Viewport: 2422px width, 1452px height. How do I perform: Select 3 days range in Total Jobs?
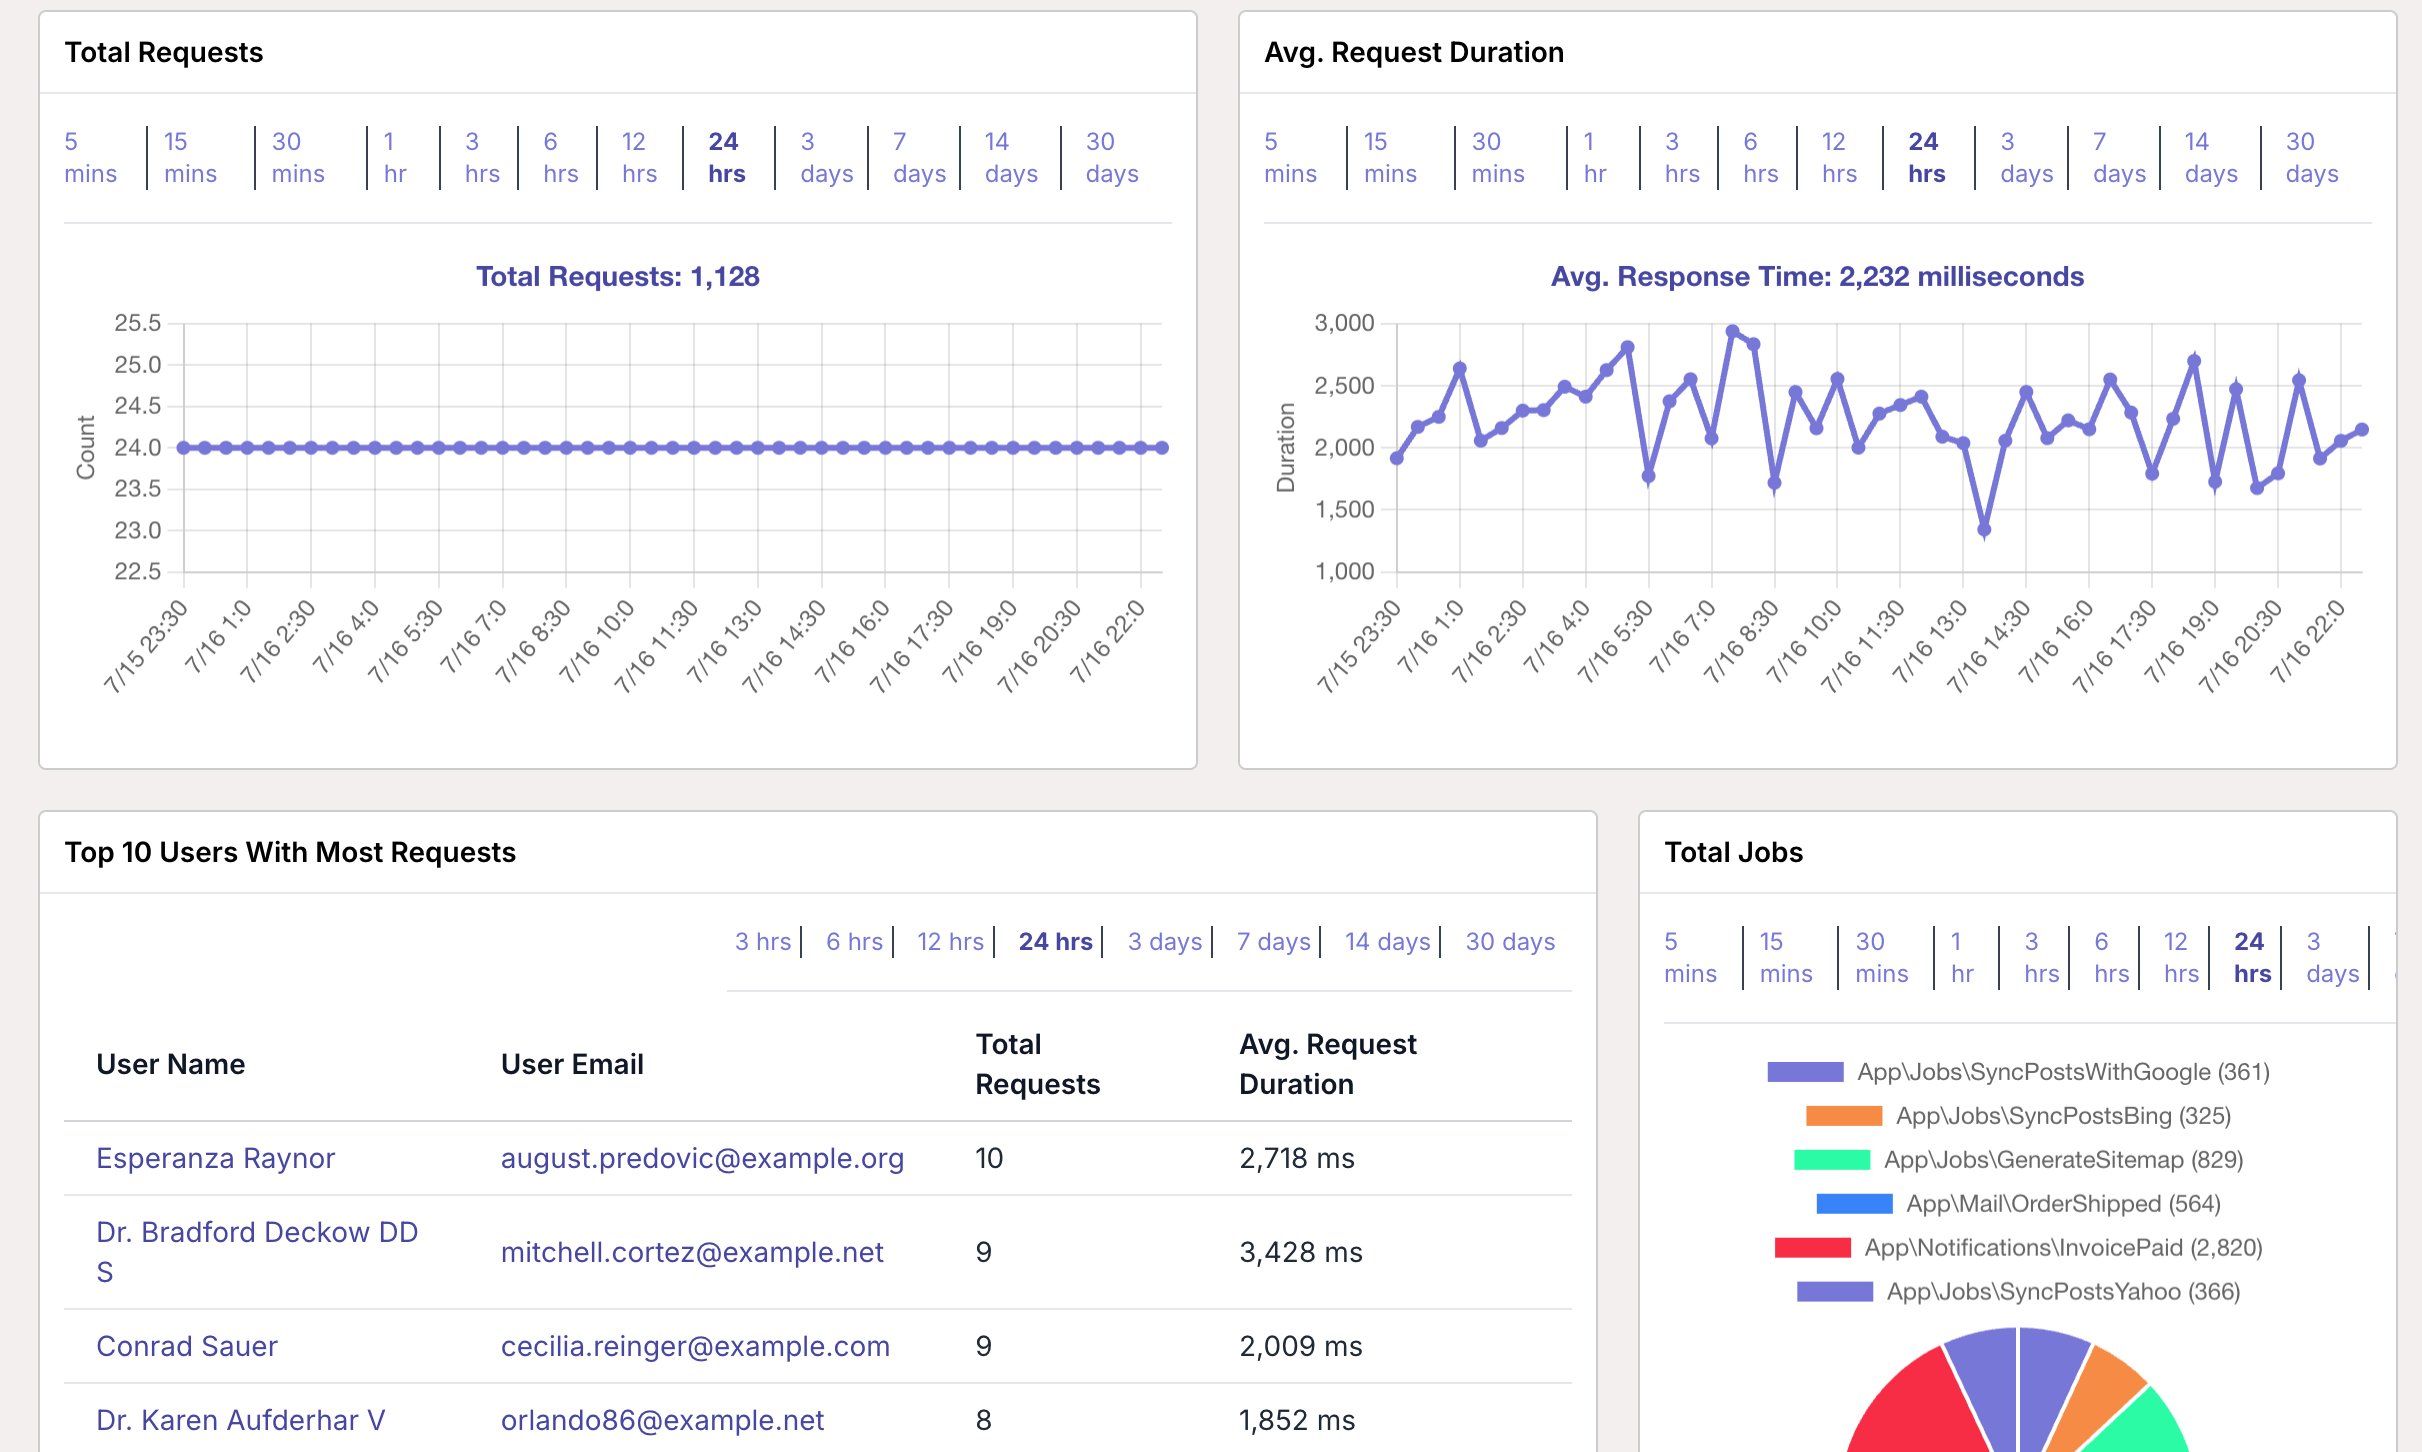pos(2333,958)
